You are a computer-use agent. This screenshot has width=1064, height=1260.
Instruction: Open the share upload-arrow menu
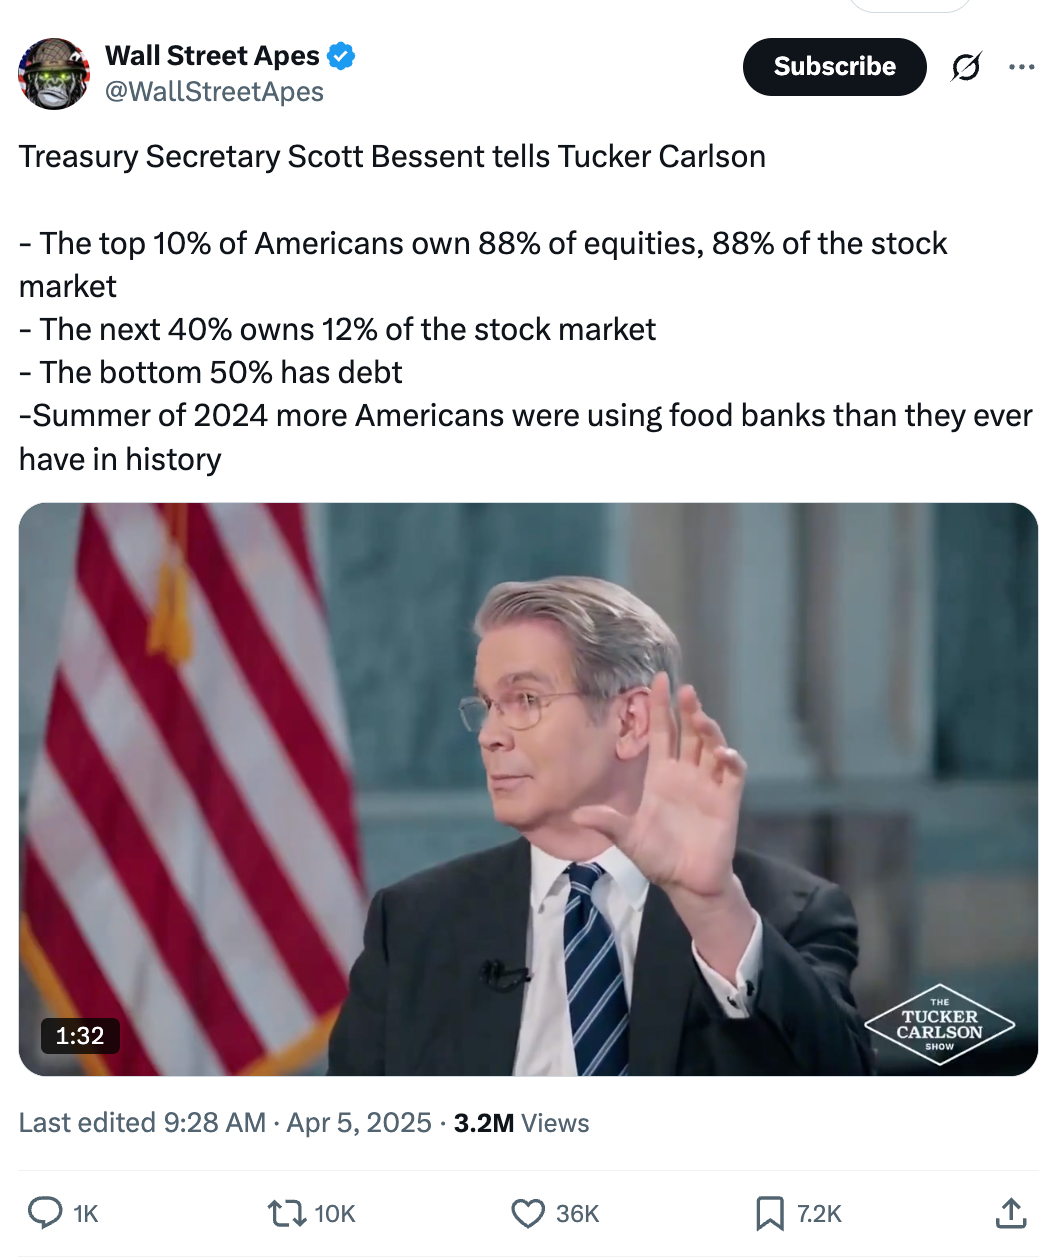(1011, 1213)
